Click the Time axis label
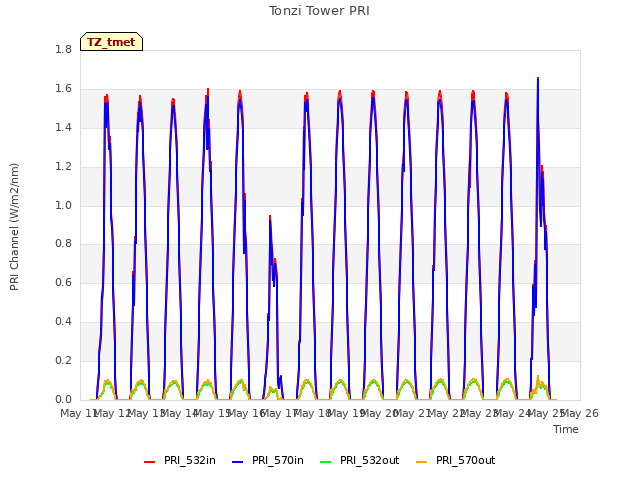Image resolution: width=640 pixels, height=480 pixels. (566, 429)
